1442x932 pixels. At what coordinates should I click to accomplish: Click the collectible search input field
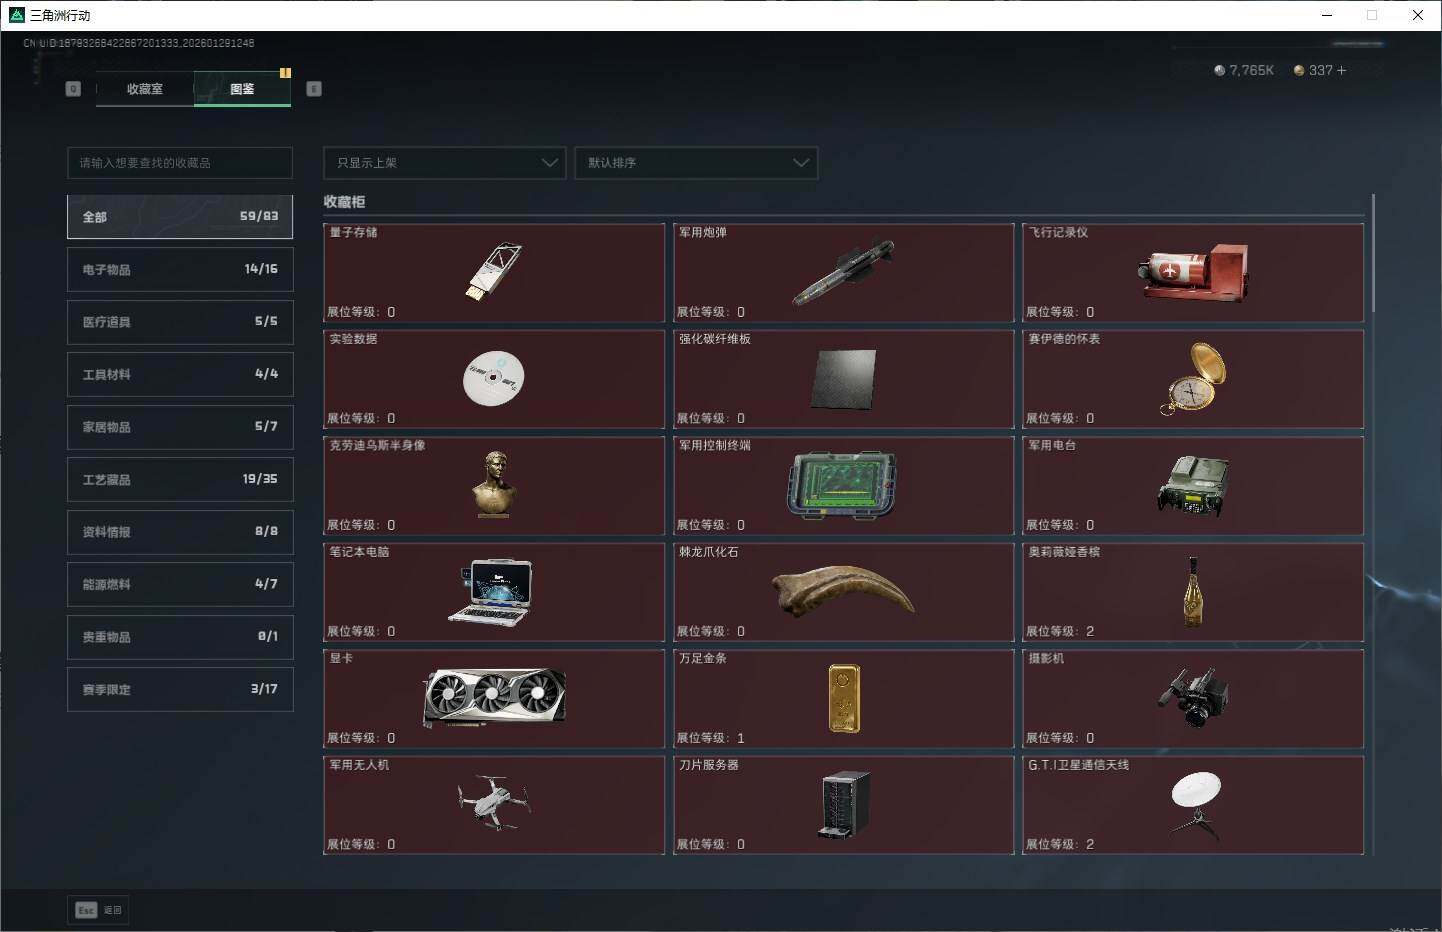(x=180, y=163)
